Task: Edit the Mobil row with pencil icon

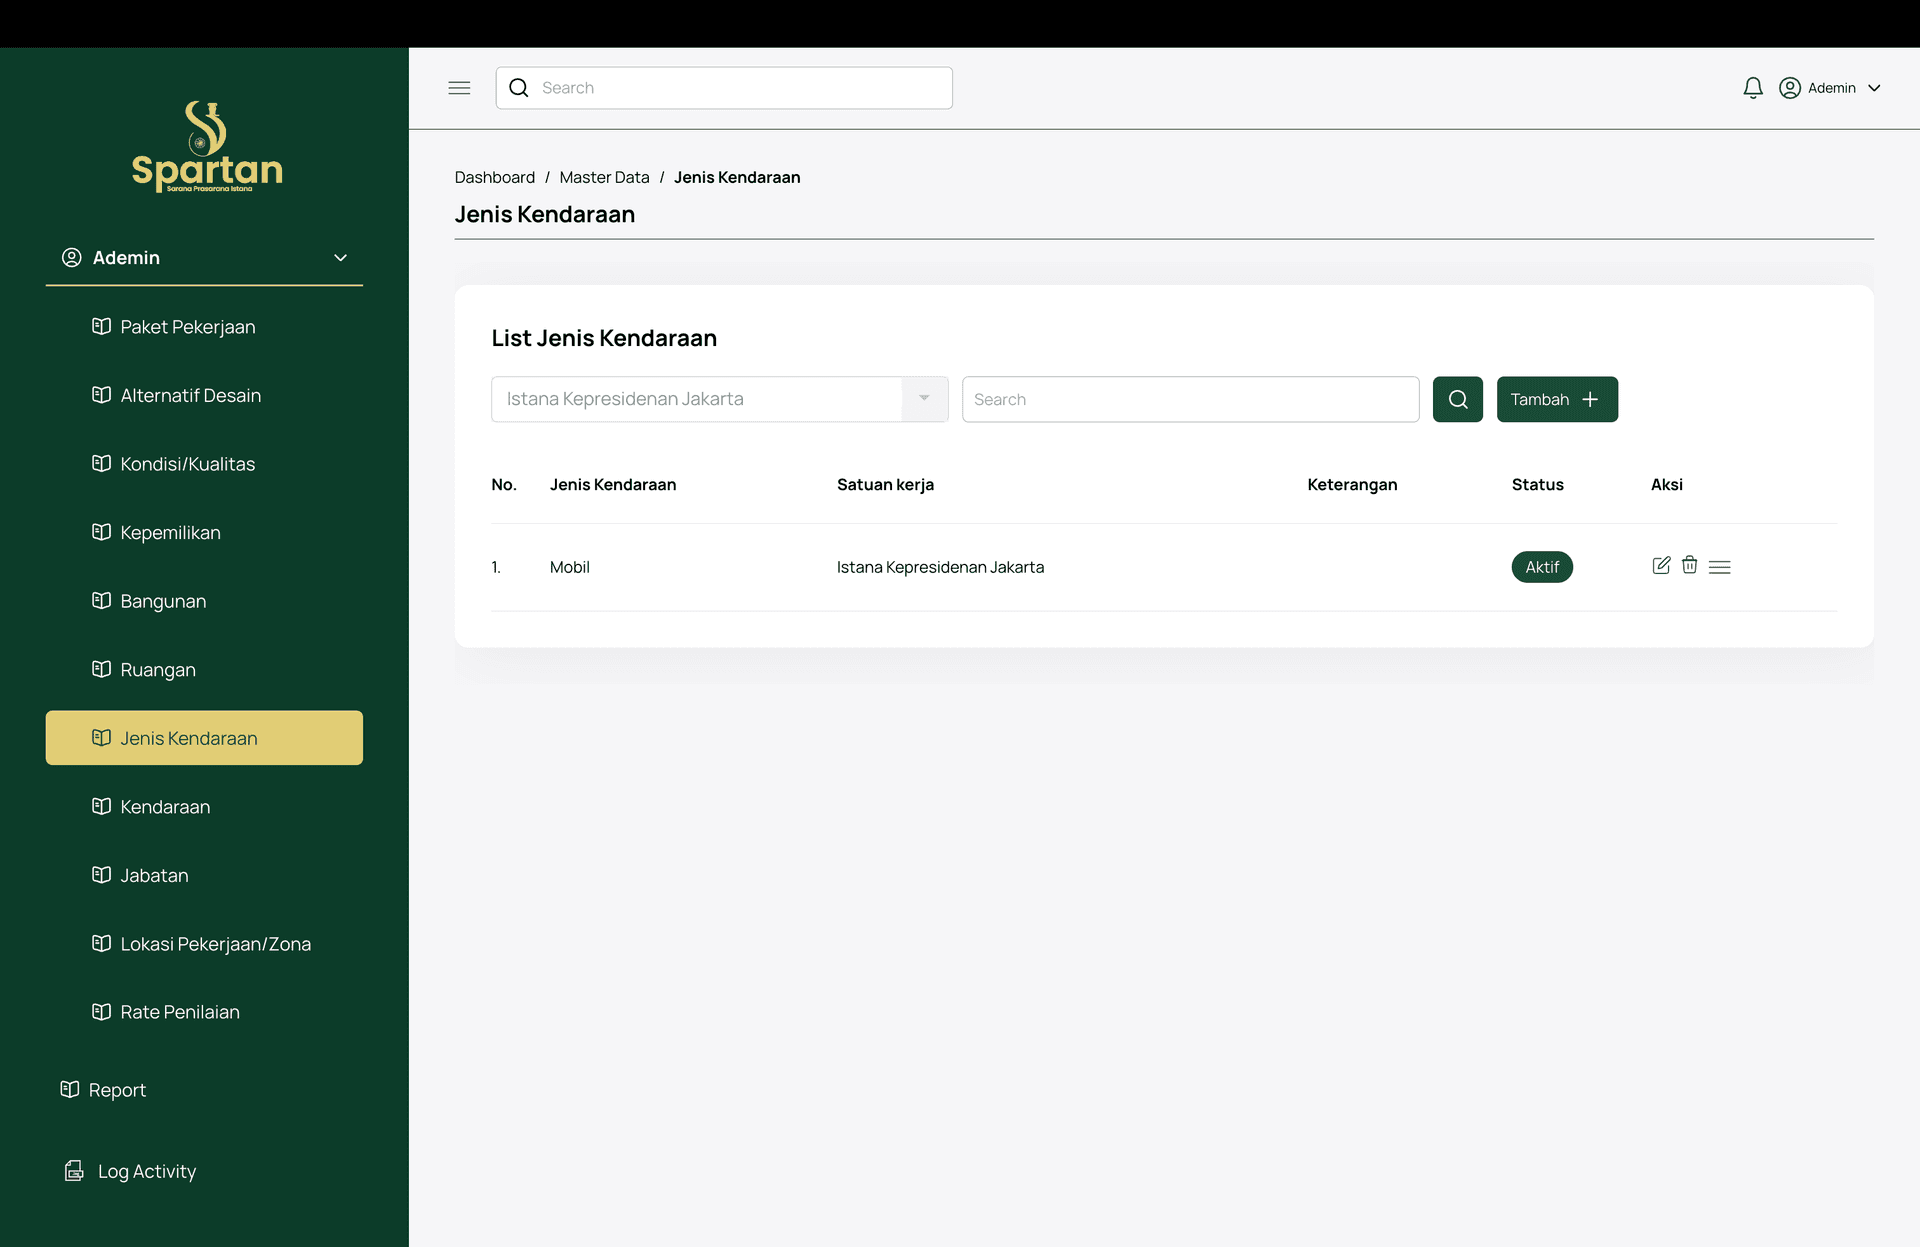Action: pyautogui.click(x=1661, y=565)
